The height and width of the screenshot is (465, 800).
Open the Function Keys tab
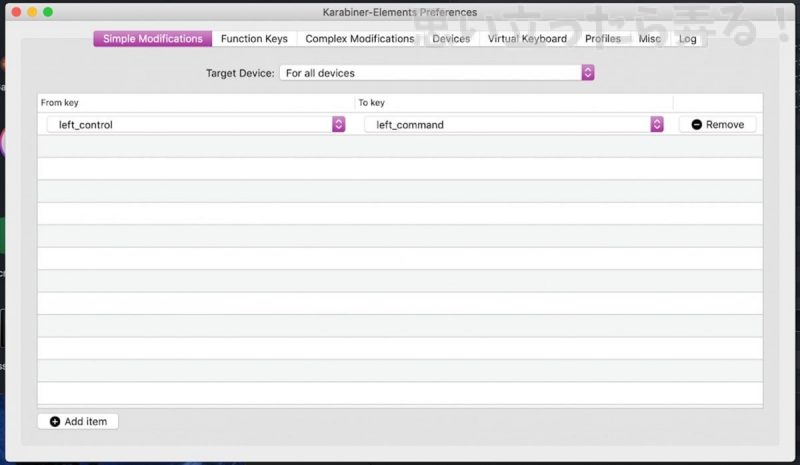point(254,39)
